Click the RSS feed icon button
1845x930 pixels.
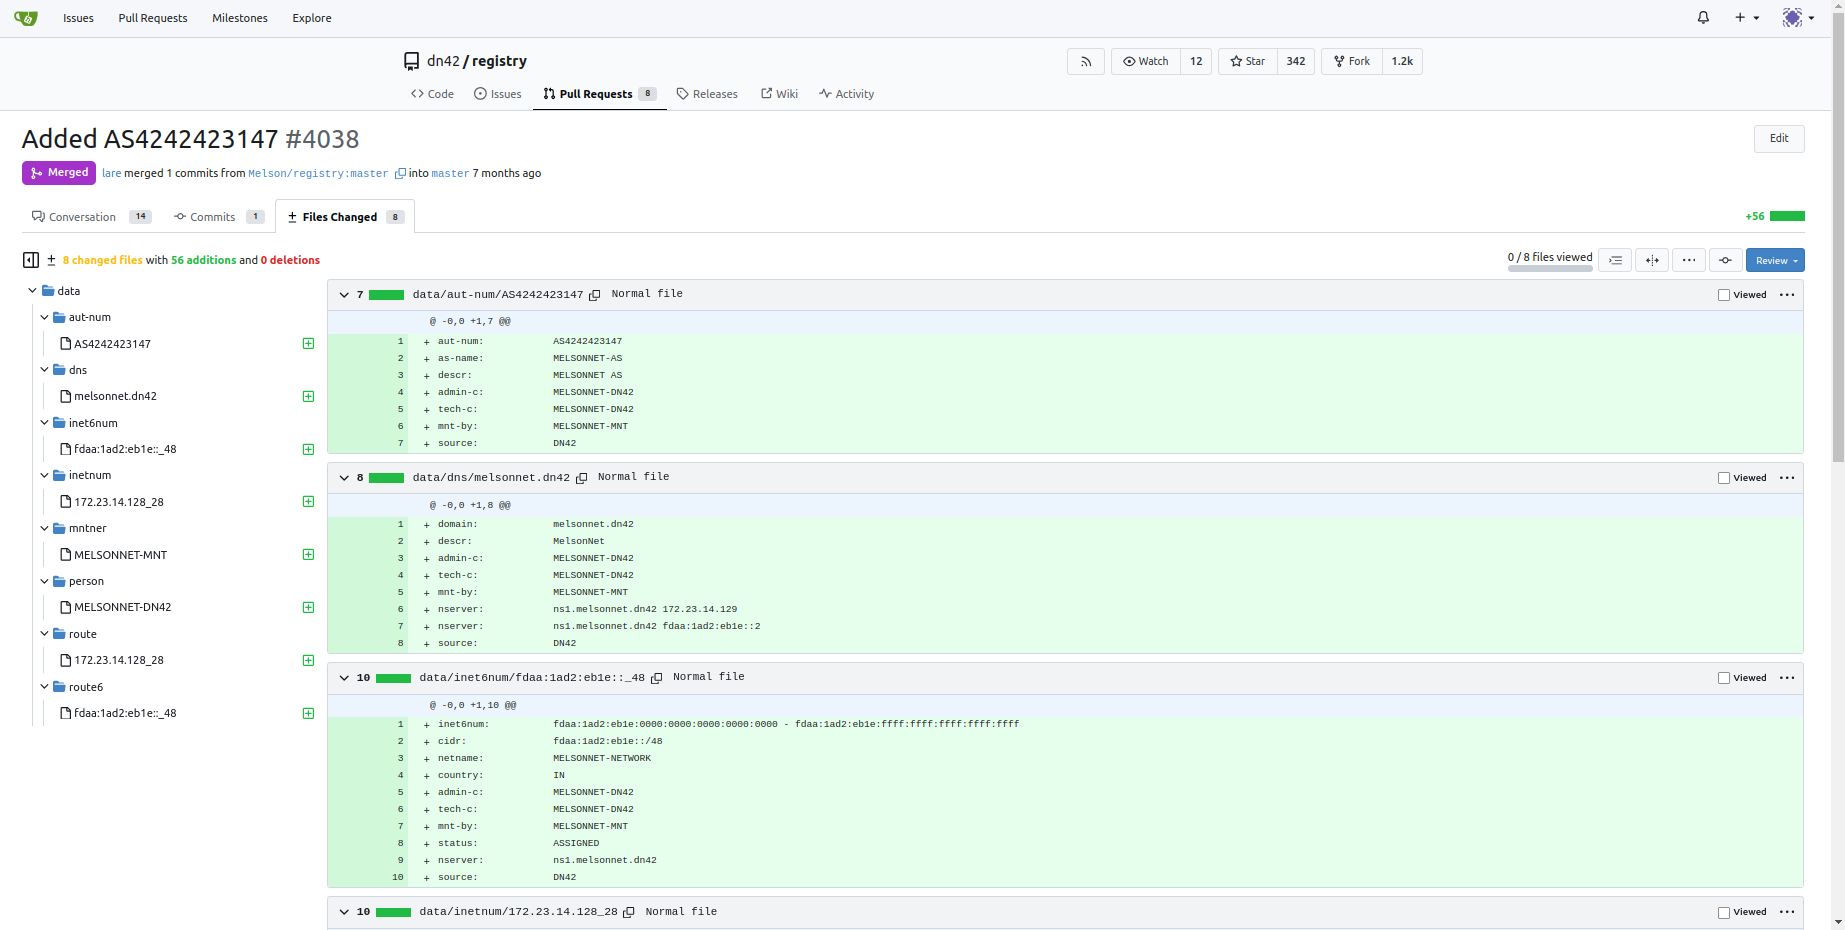click(1085, 62)
